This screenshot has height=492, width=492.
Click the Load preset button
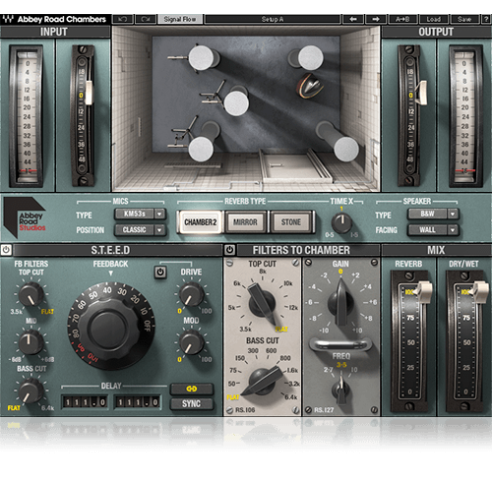pos(434,19)
